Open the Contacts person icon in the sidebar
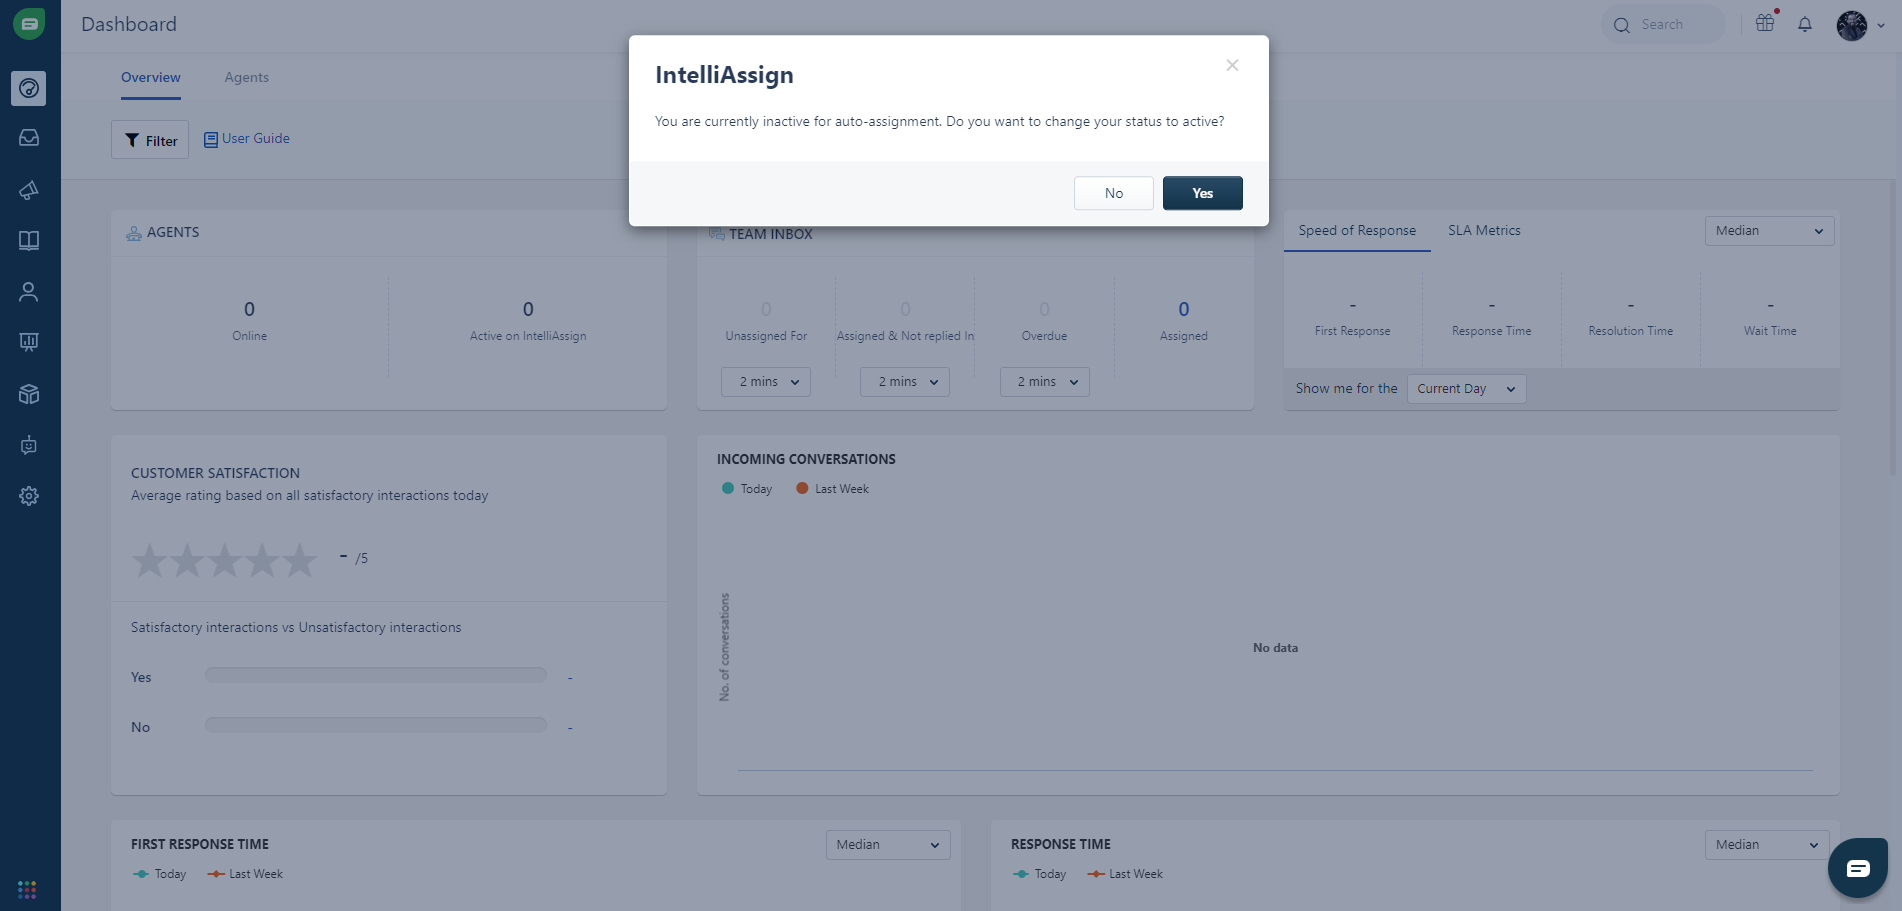This screenshot has width=1902, height=911. 29,292
